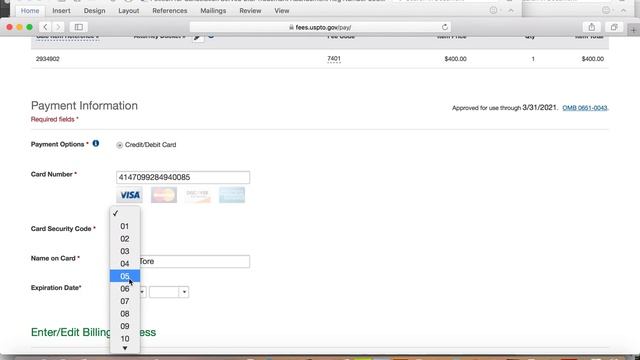Open the expiration year dropdown
This screenshot has width=640, height=360.
pyautogui.click(x=169, y=292)
